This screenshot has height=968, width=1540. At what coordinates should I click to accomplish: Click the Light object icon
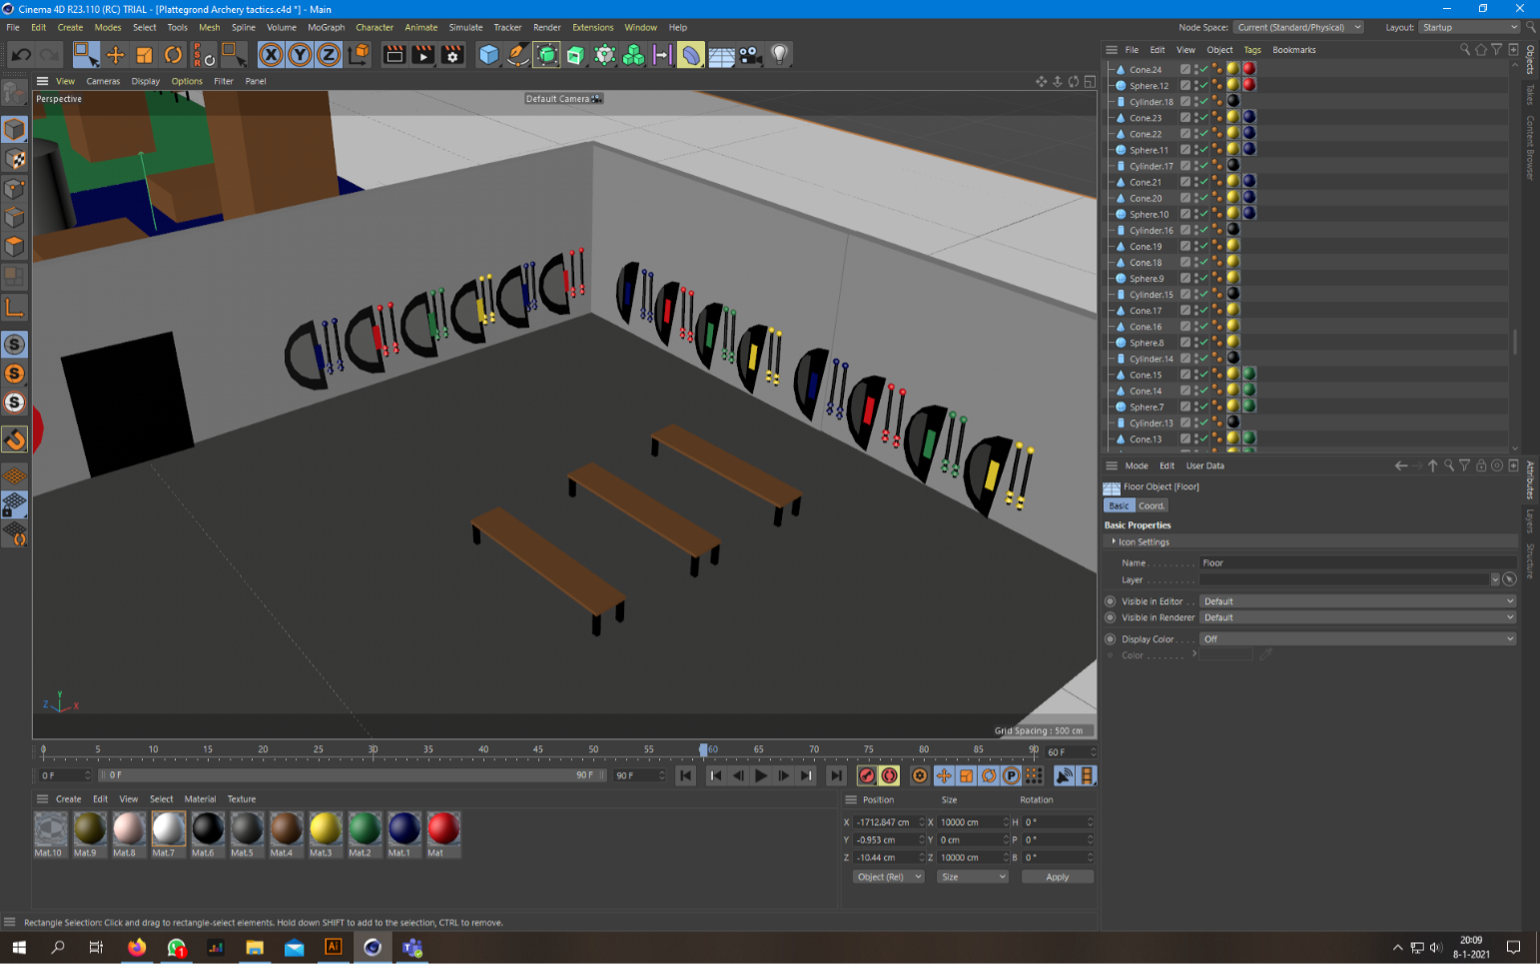[780, 55]
